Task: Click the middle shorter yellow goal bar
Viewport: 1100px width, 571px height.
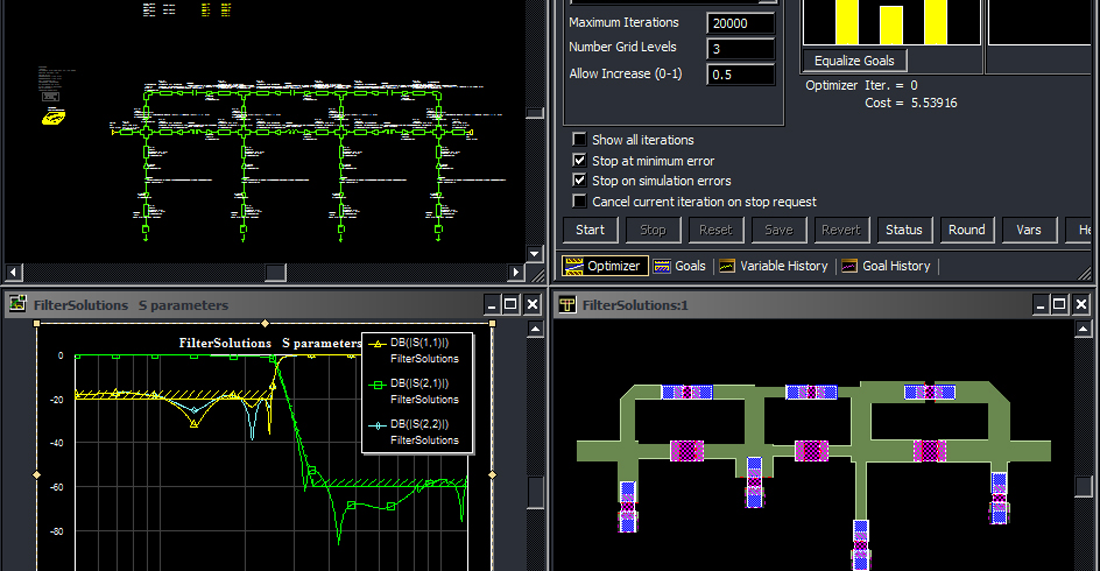Action: pyautogui.click(x=891, y=25)
